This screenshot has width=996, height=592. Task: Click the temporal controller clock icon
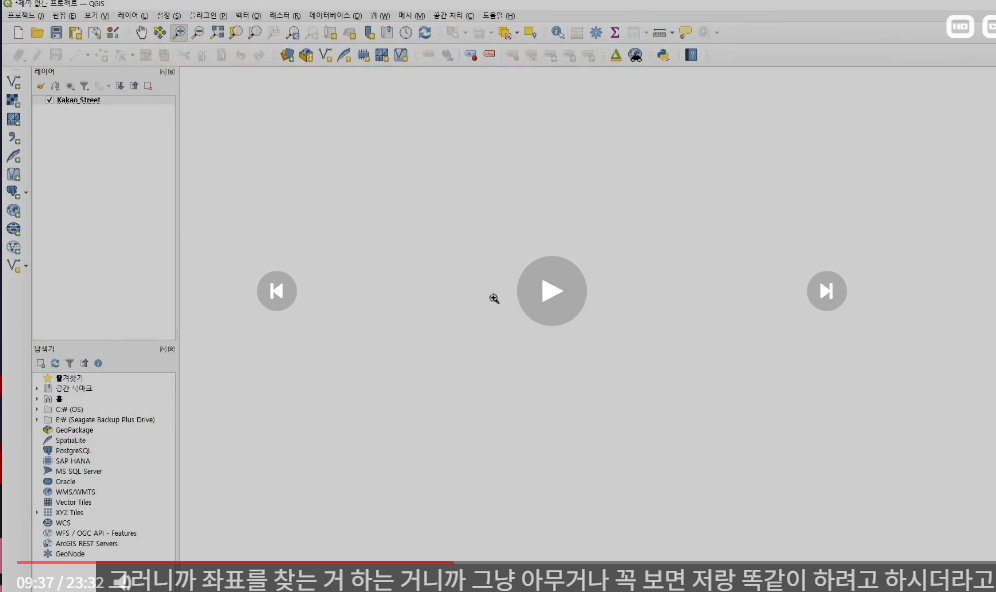[x=405, y=32]
